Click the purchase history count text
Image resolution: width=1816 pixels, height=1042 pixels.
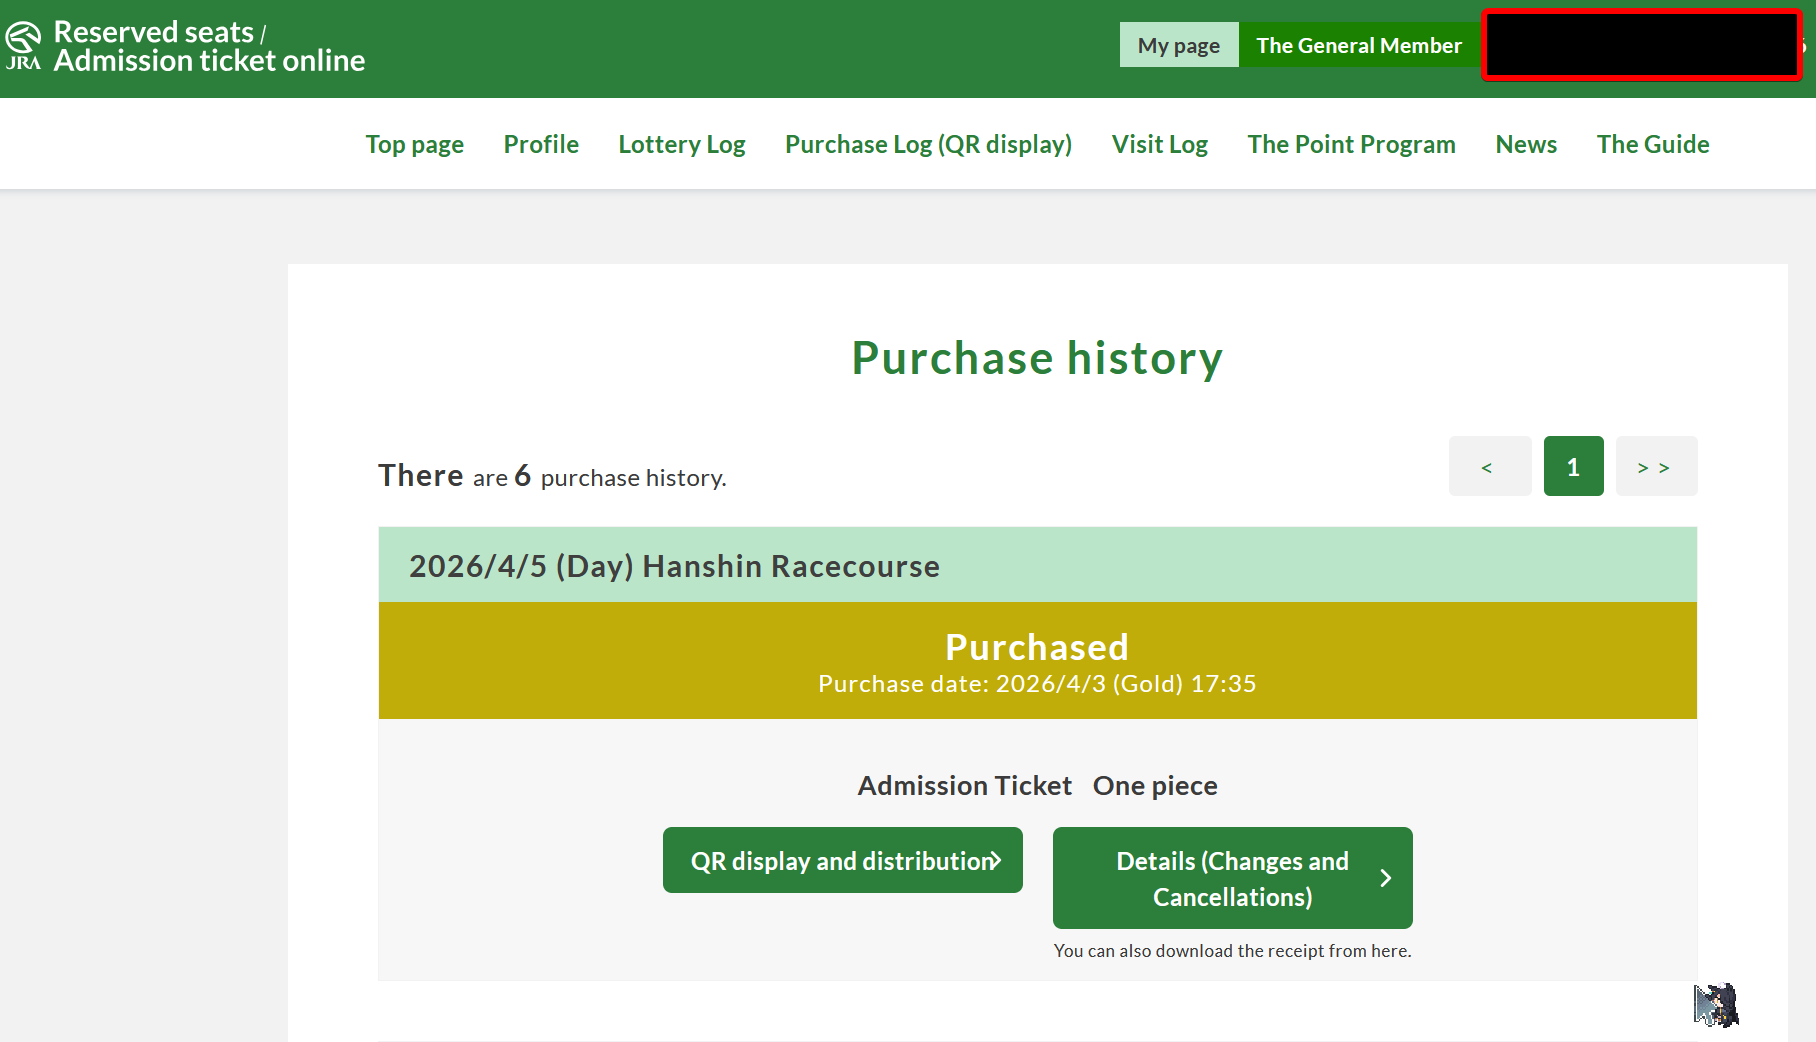tap(552, 476)
